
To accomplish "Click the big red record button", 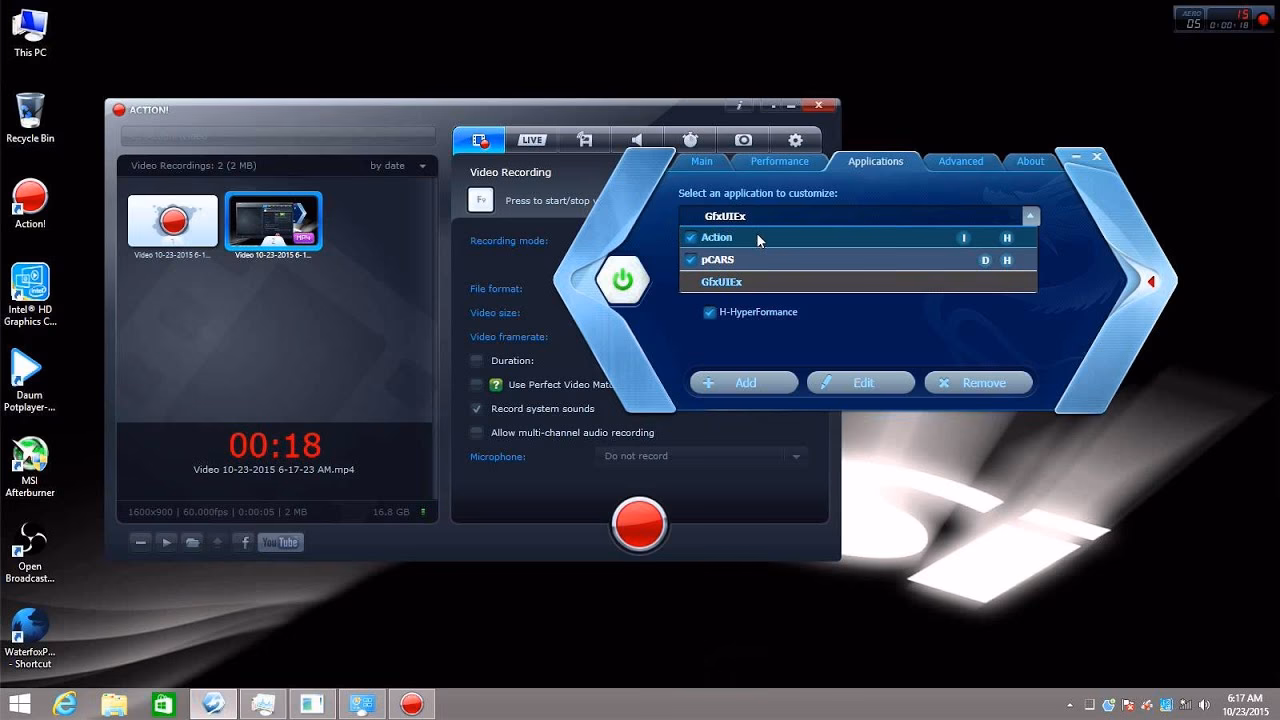I will point(639,525).
